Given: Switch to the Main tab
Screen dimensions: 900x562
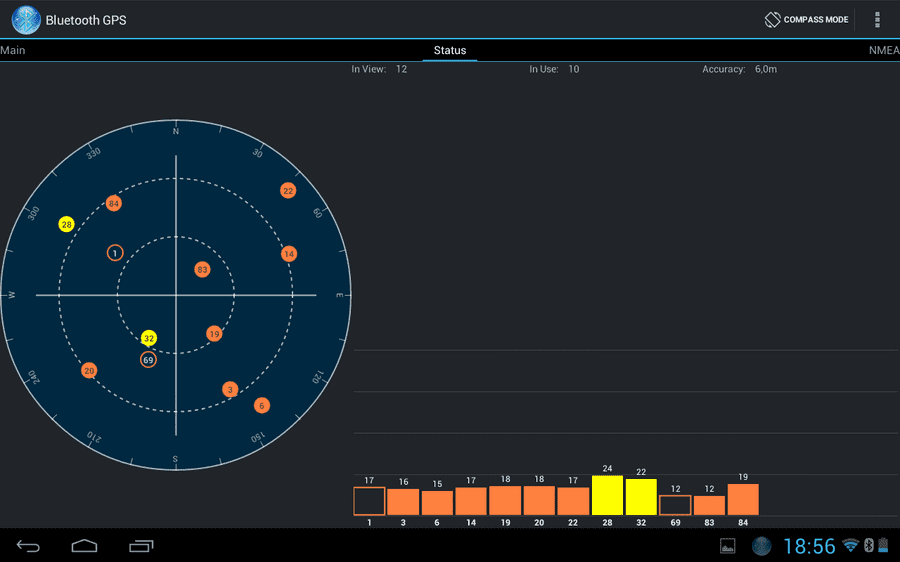Looking at the screenshot, I should 13,51.
